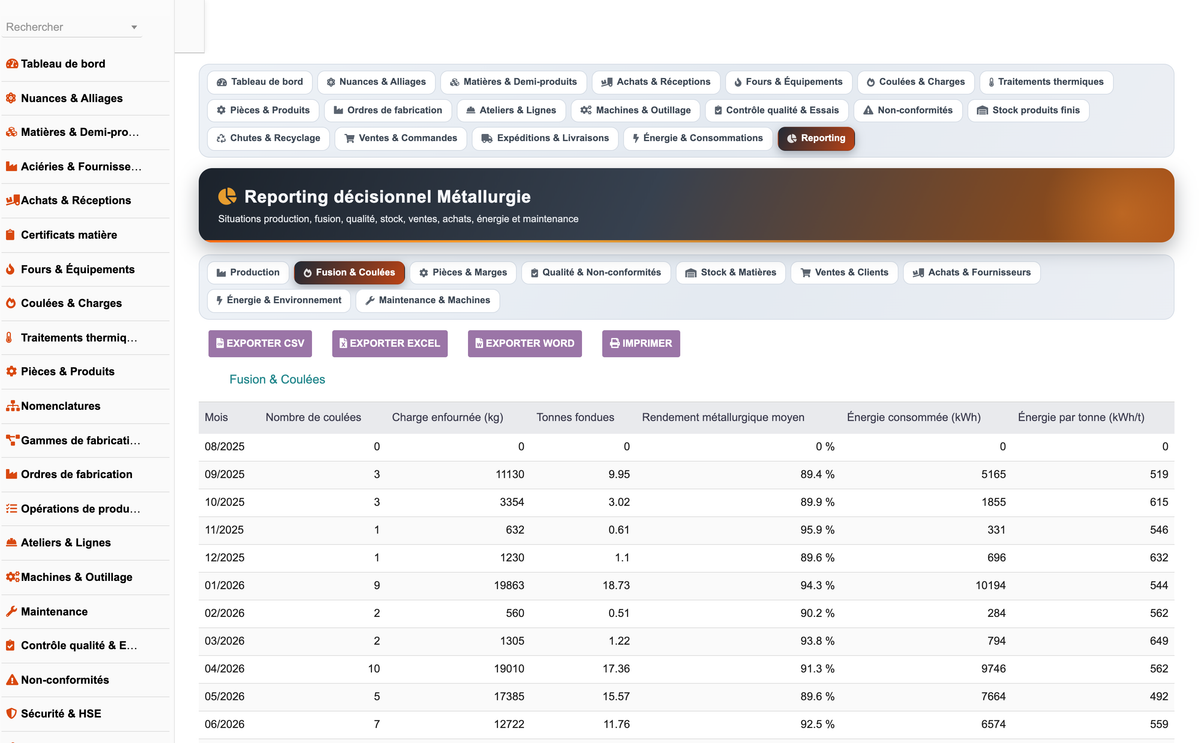1200x743 pixels.
Task: Open Ordres de fabrication in top navigation
Action: click(x=388, y=110)
